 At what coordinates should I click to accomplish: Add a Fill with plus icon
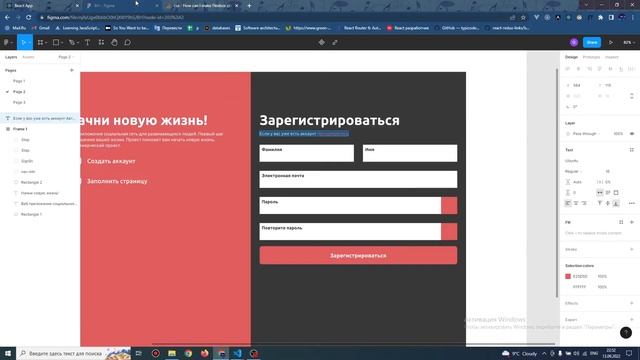pyautogui.click(x=632, y=222)
